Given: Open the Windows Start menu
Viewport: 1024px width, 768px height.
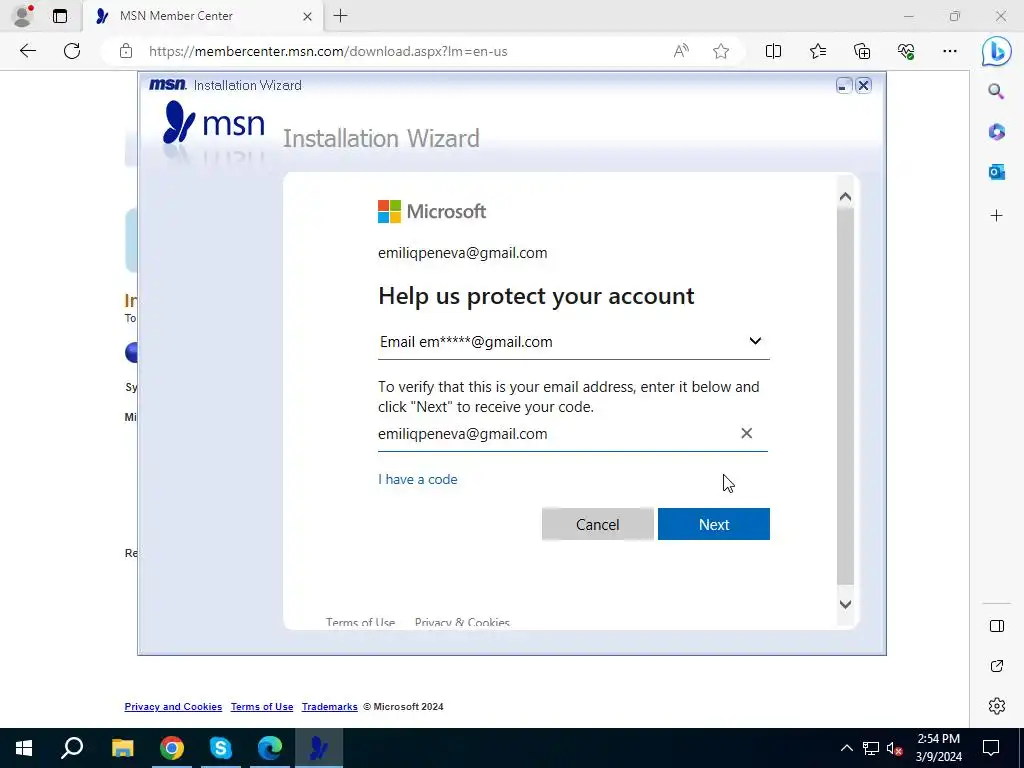Looking at the screenshot, I should (24, 748).
